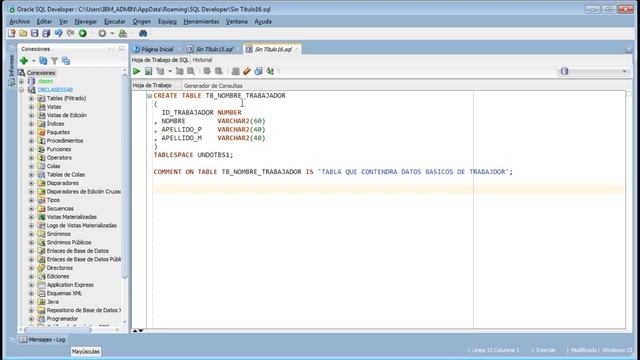This screenshot has width=640, height=360.
Task: Click the SQL History icon in worksheet toolbar
Action: (258, 71)
